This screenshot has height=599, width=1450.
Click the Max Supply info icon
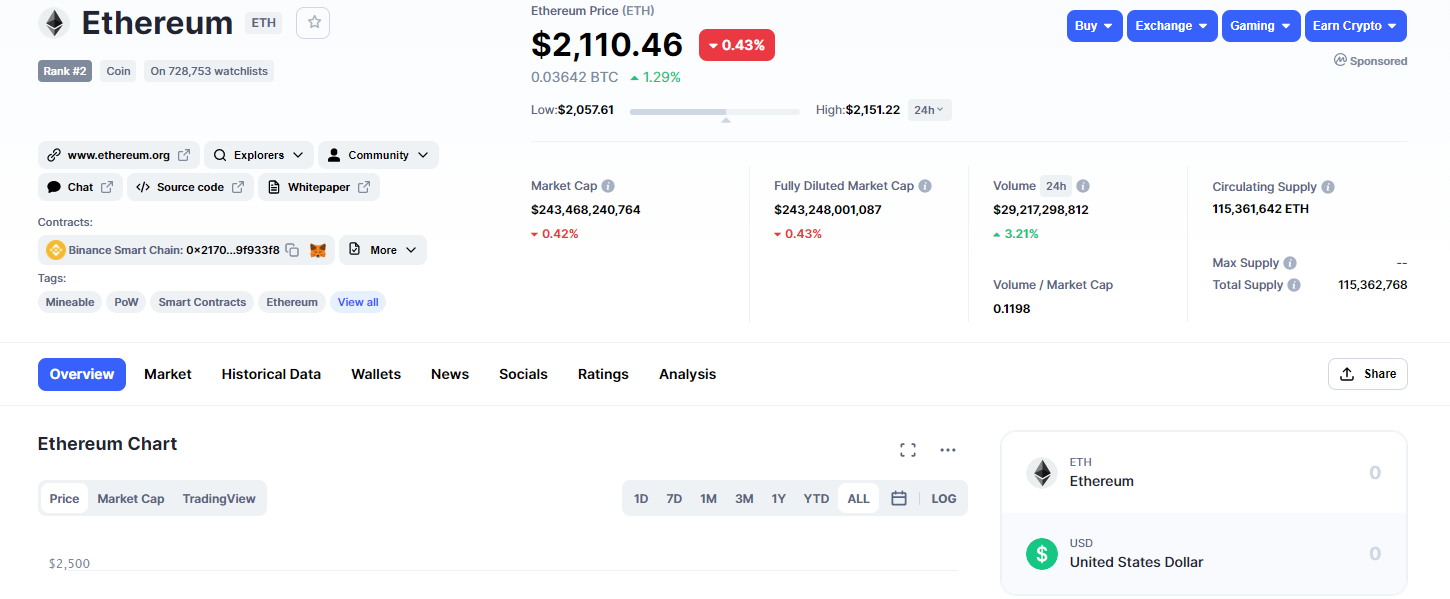[1290, 263]
